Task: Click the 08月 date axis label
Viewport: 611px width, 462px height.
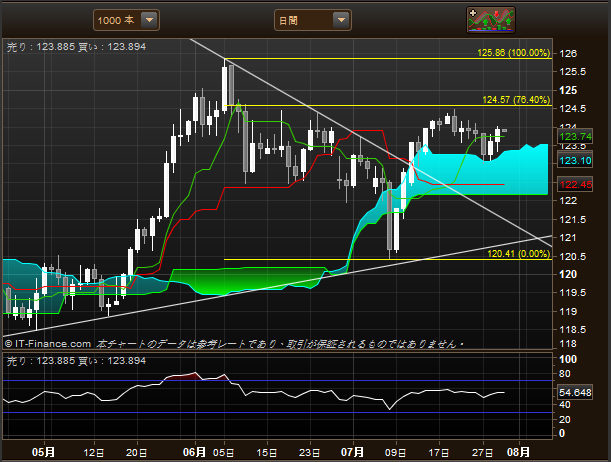Action: coord(518,452)
